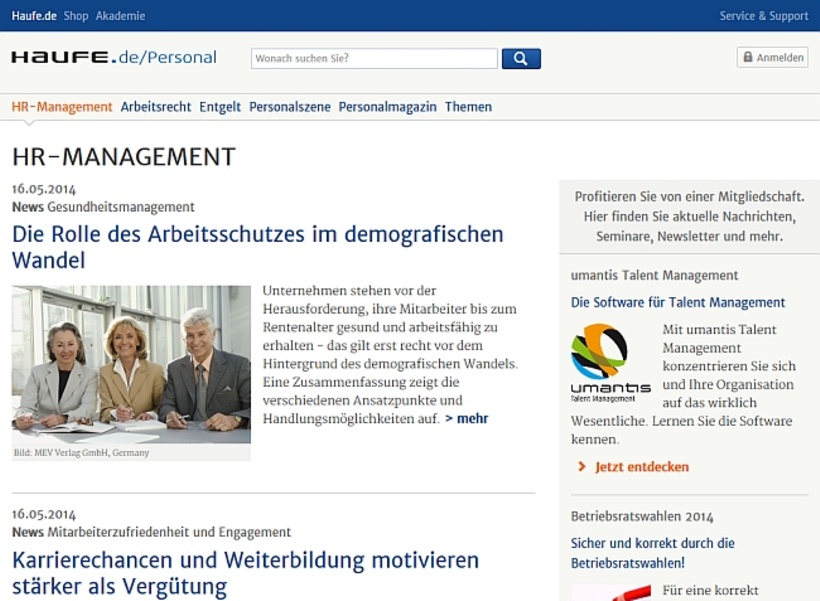Image resolution: width=820 pixels, height=601 pixels.
Task: Click the lock icon inside the Anmelden button
Action: (x=748, y=57)
